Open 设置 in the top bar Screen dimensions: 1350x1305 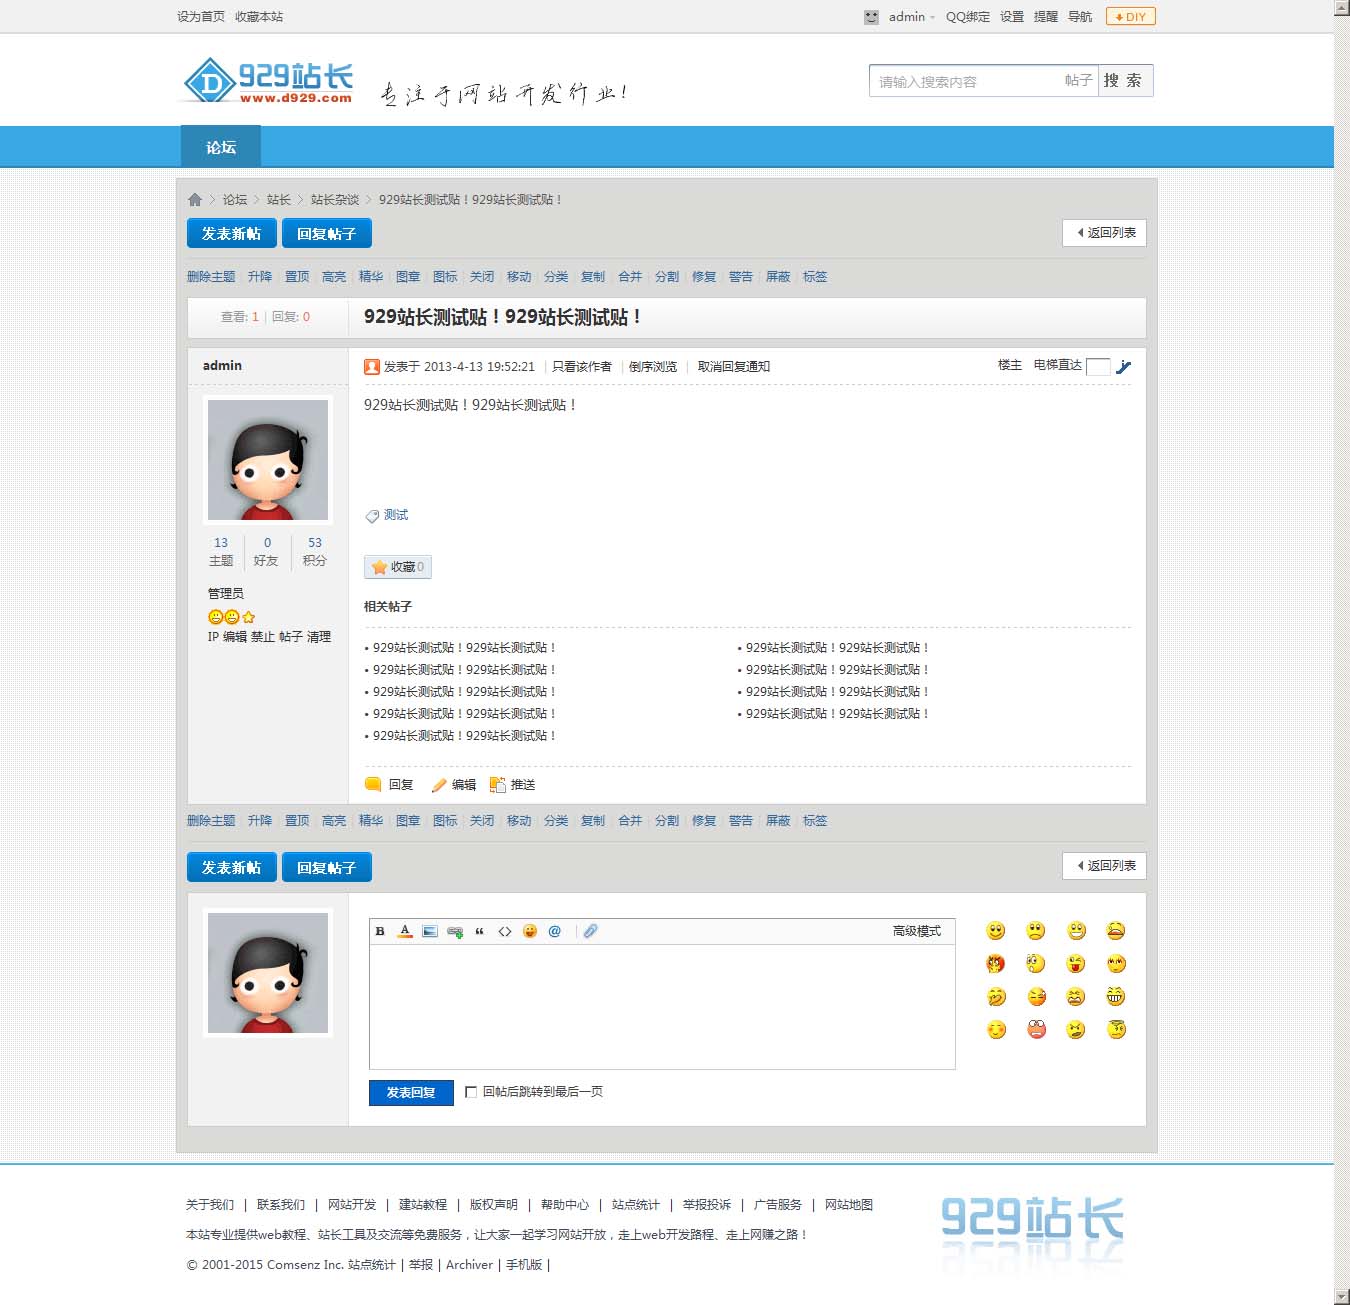pos(1012,17)
